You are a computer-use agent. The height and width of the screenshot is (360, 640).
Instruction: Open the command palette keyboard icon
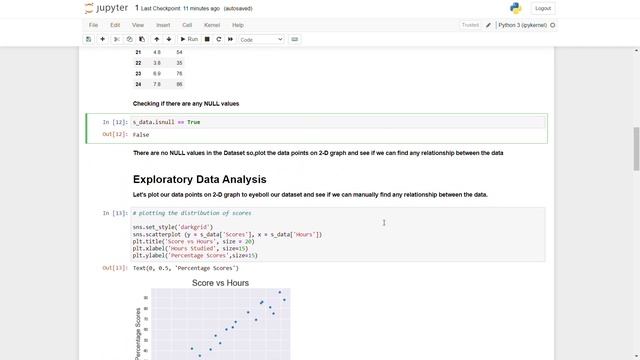(295, 39)
